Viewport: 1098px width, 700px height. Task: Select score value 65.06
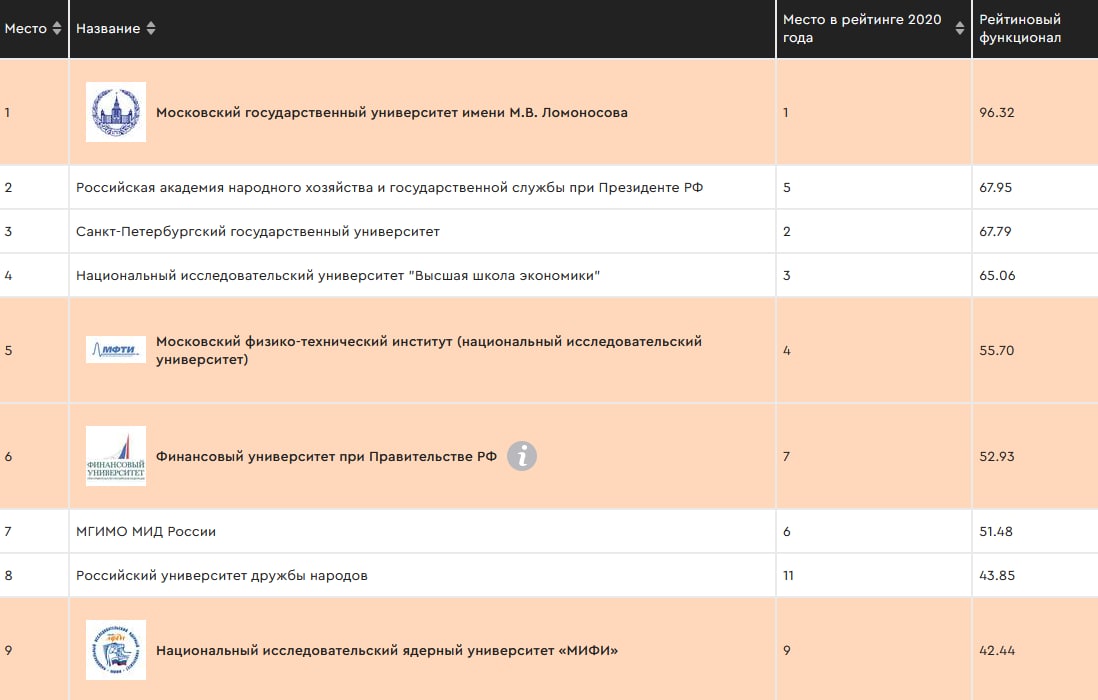(997, 276)
